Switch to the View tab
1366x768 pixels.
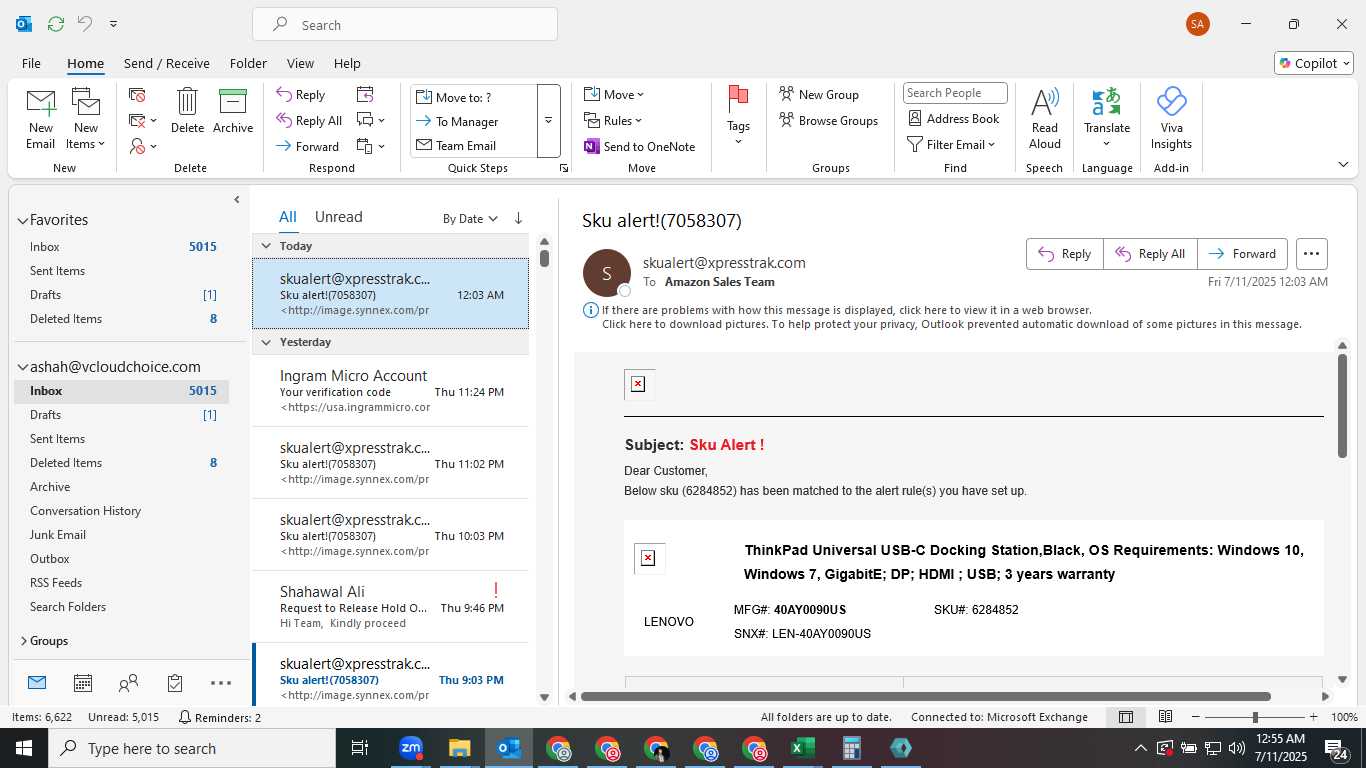pyautogui.click(x=300, y=63)
